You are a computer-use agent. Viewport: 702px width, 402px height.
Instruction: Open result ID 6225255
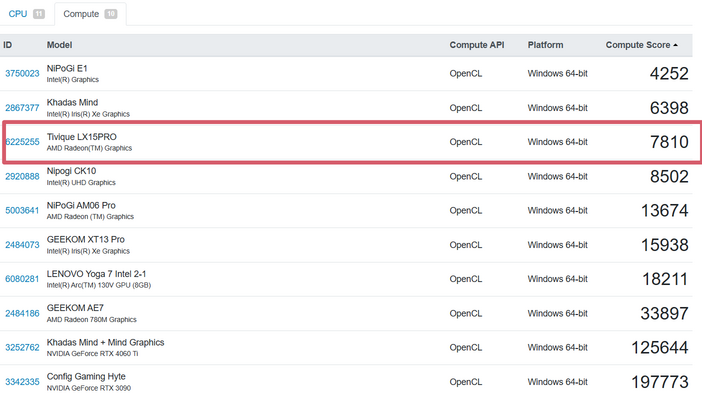point(22,142)
